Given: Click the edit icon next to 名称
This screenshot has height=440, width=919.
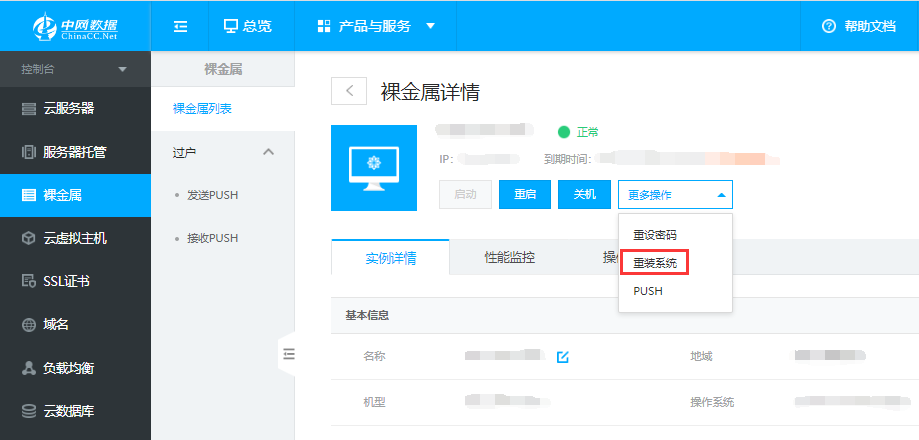Looking at the screenshot, I should click(562, 357).
